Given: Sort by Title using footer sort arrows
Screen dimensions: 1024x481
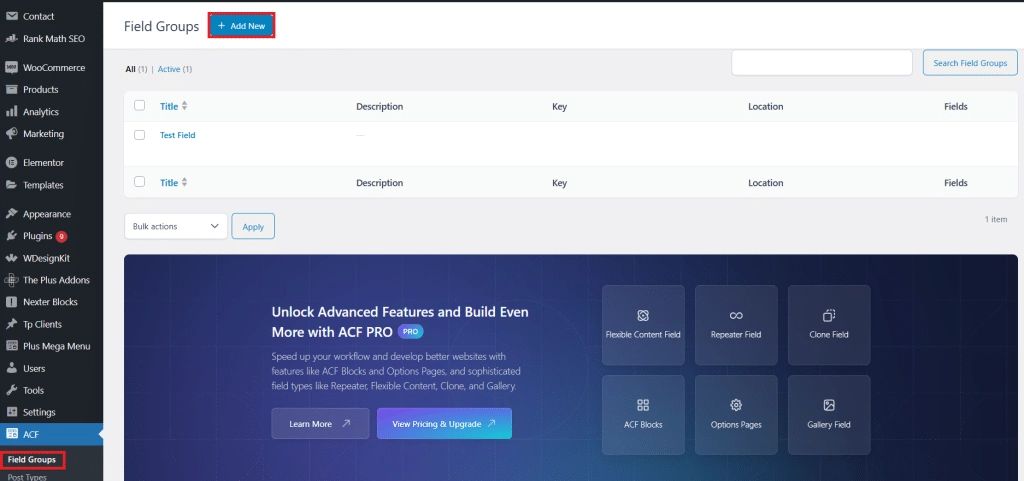Looking at the screenshot, I should pyautogui.click(x=184, y=183).
